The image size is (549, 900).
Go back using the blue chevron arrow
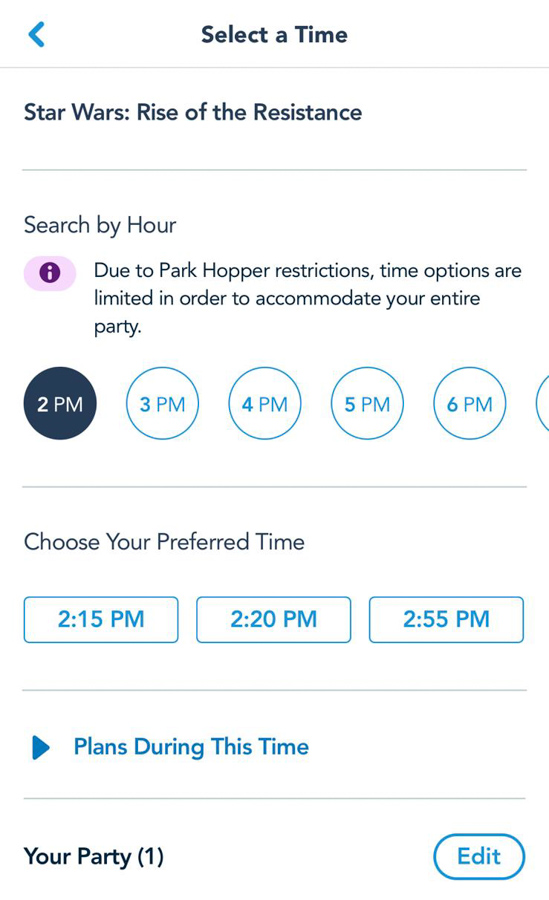[x=36, y=34]
